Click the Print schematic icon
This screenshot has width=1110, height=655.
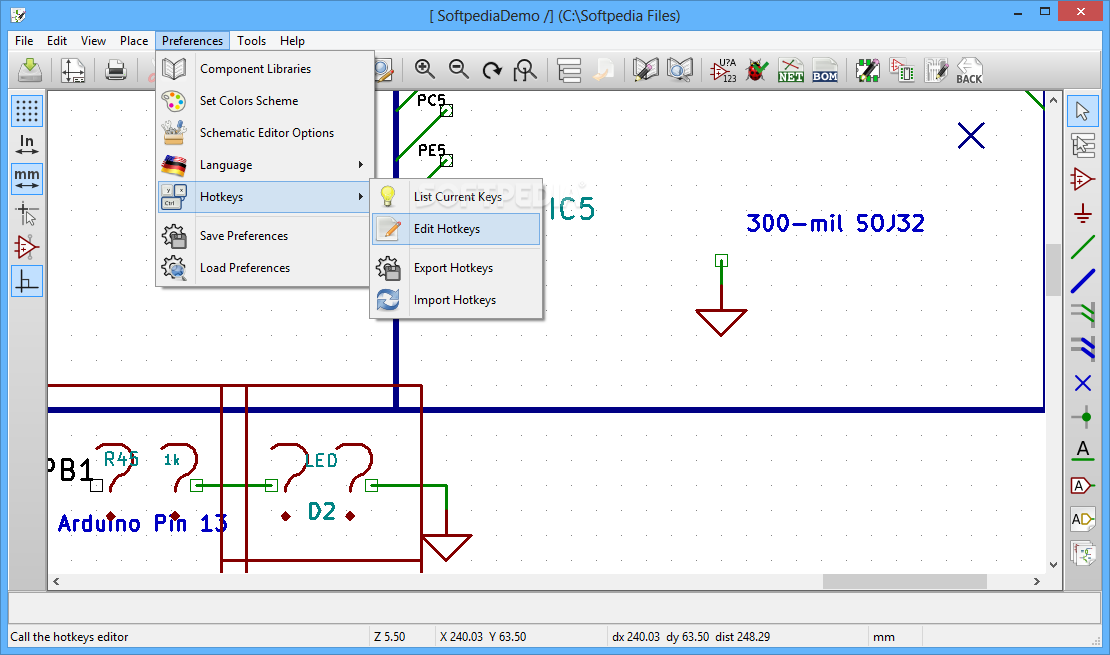point(115,70)
